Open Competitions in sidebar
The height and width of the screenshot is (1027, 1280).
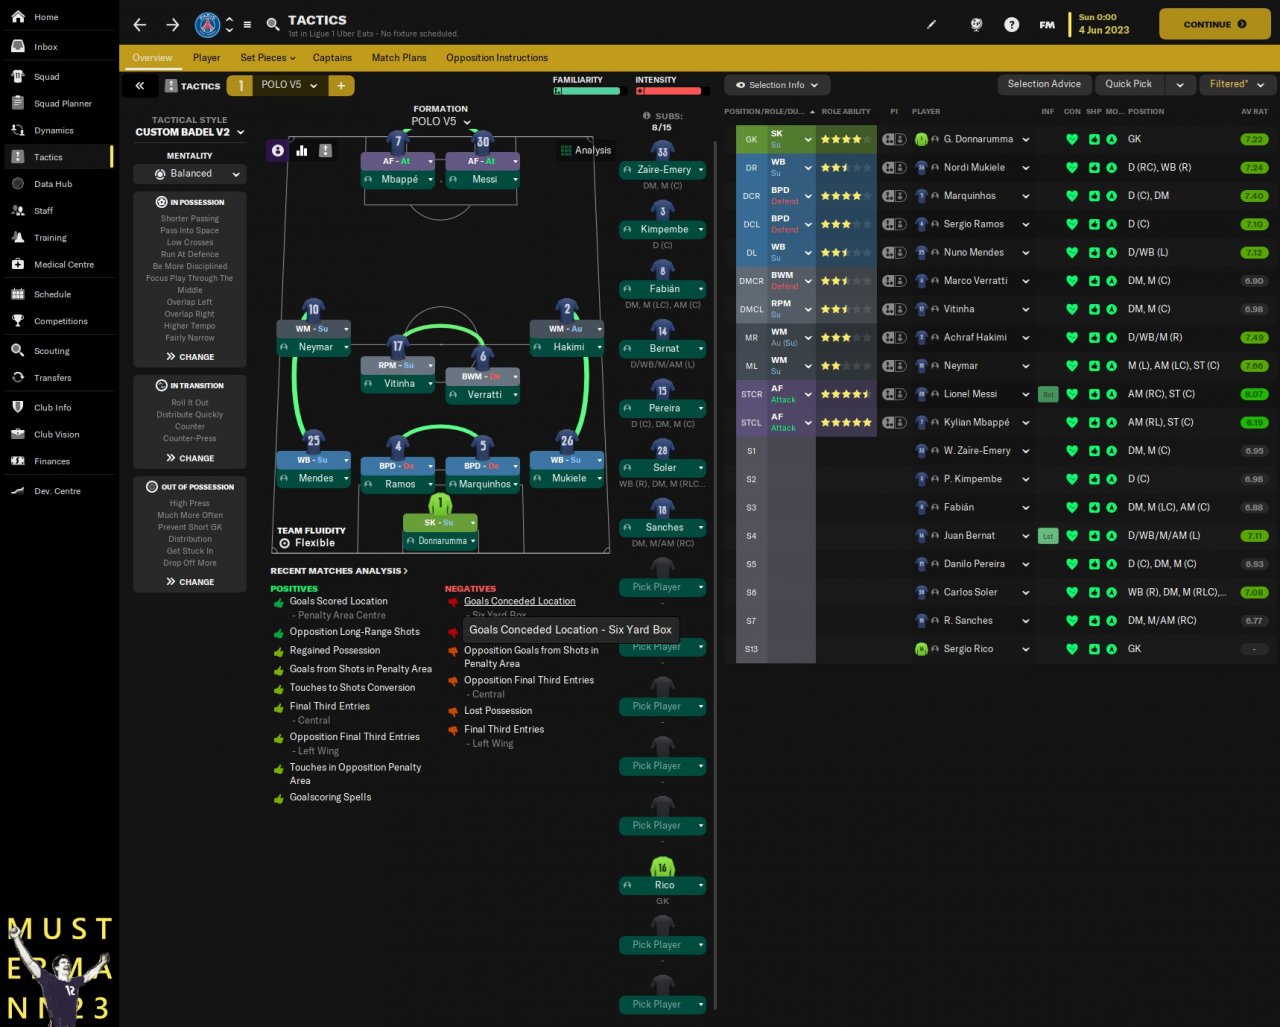[61, 321]
